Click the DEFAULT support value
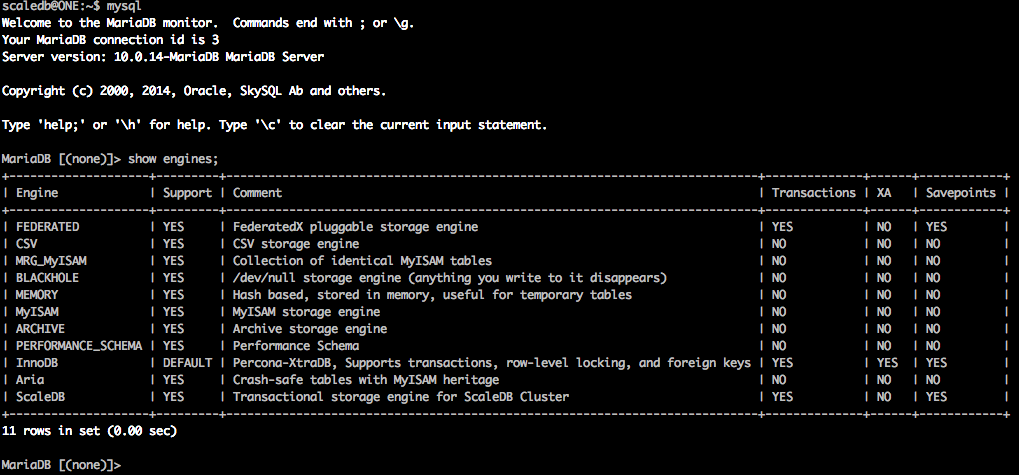The width and height of the screenshot is (1019, 475). coord(187,363)
